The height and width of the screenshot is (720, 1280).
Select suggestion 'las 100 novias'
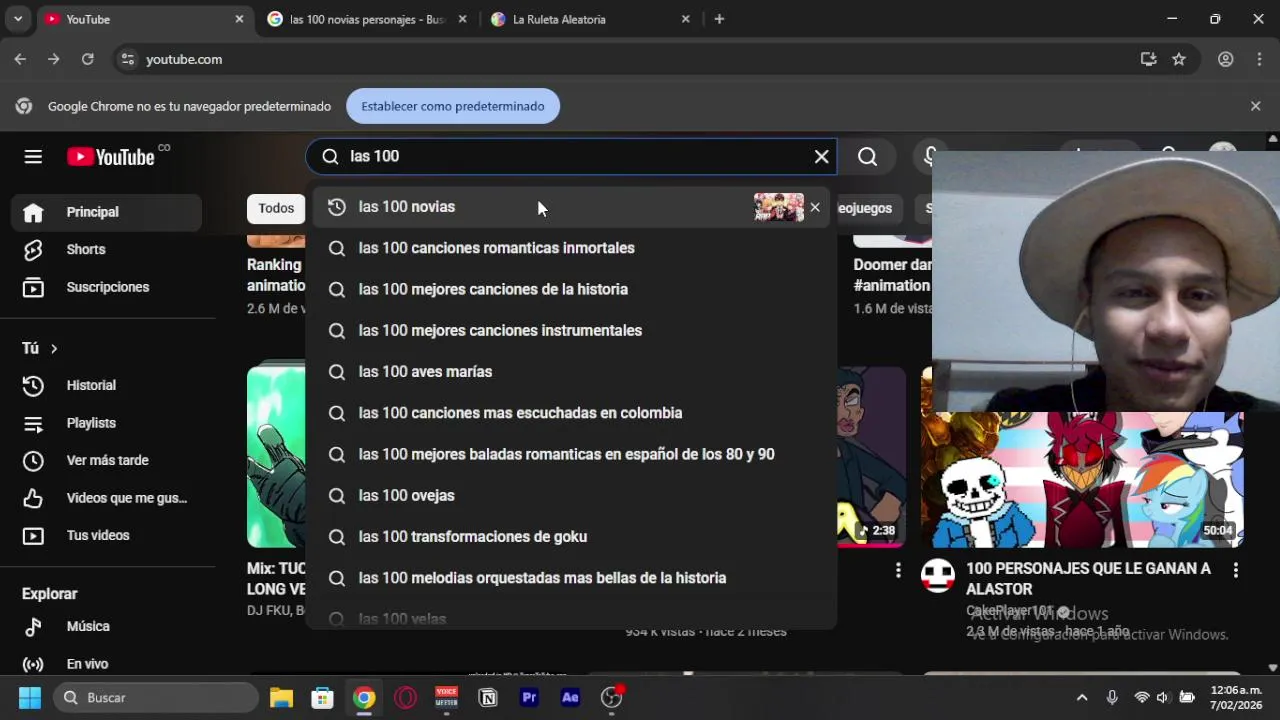pos(571,207)
